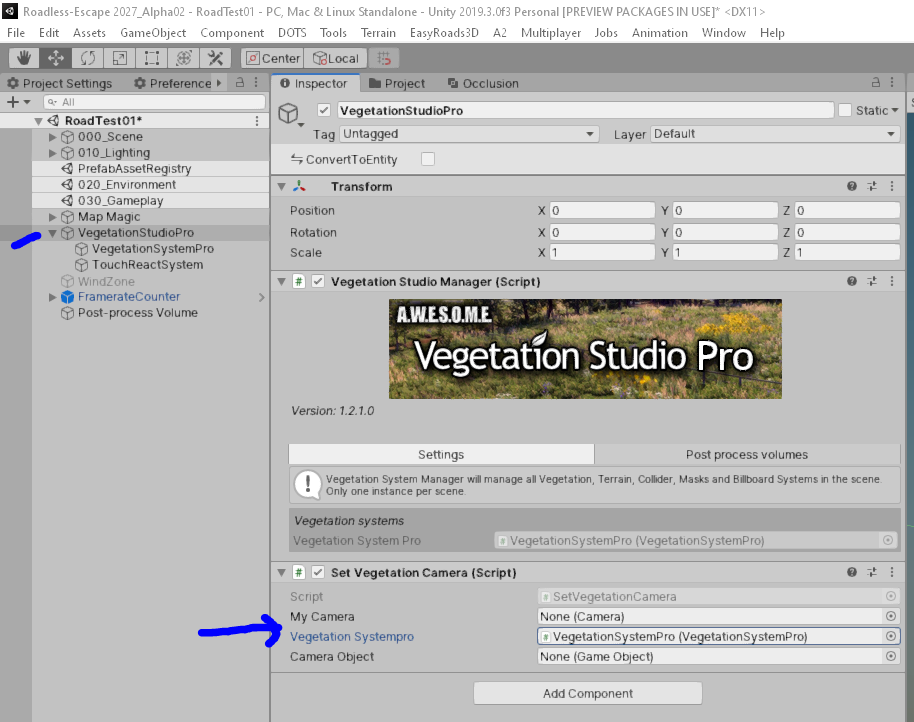Click the Scale Z field
914x722 pixels.
pos(847,252)
